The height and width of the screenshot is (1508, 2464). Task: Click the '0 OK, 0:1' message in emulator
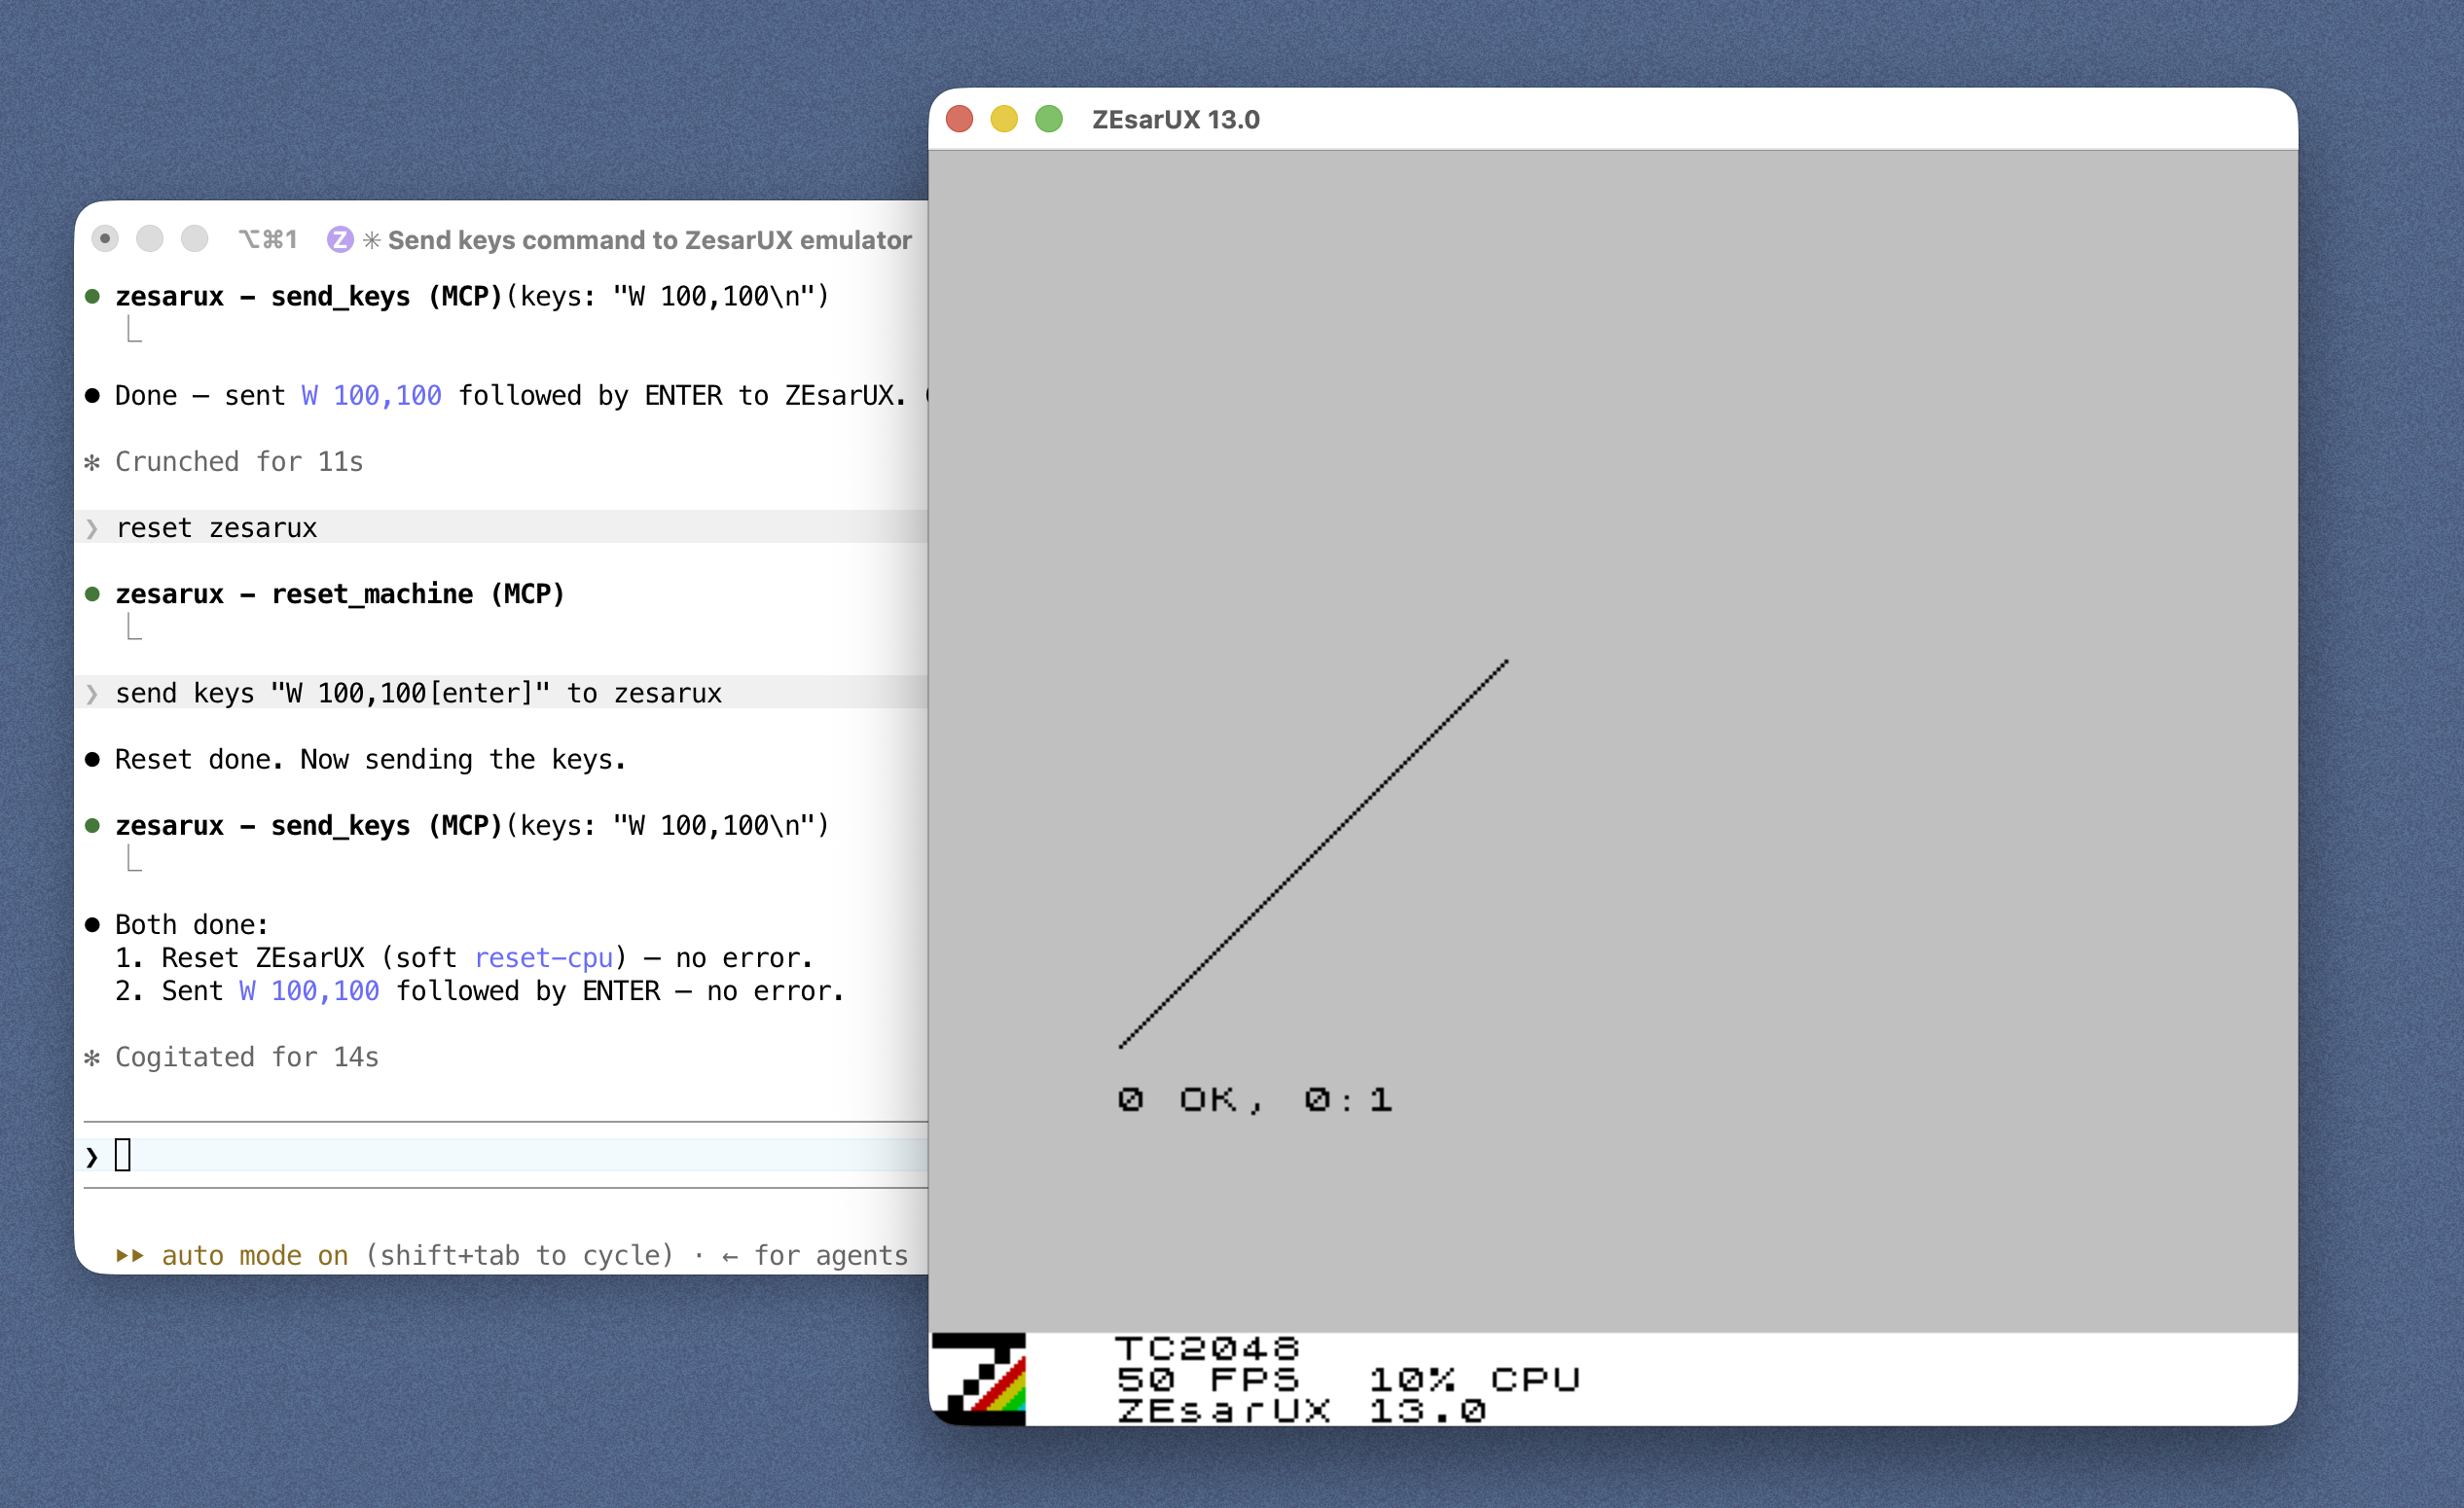click(x=1255, y=1100)
